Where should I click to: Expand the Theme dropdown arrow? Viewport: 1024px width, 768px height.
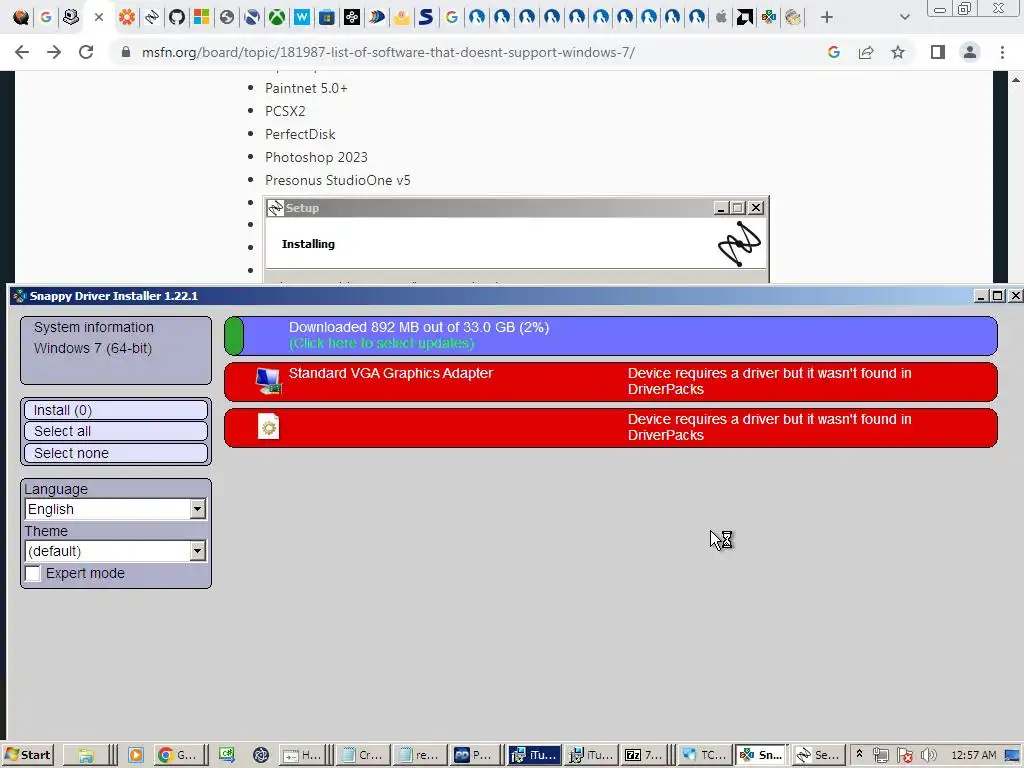[197, 551]
